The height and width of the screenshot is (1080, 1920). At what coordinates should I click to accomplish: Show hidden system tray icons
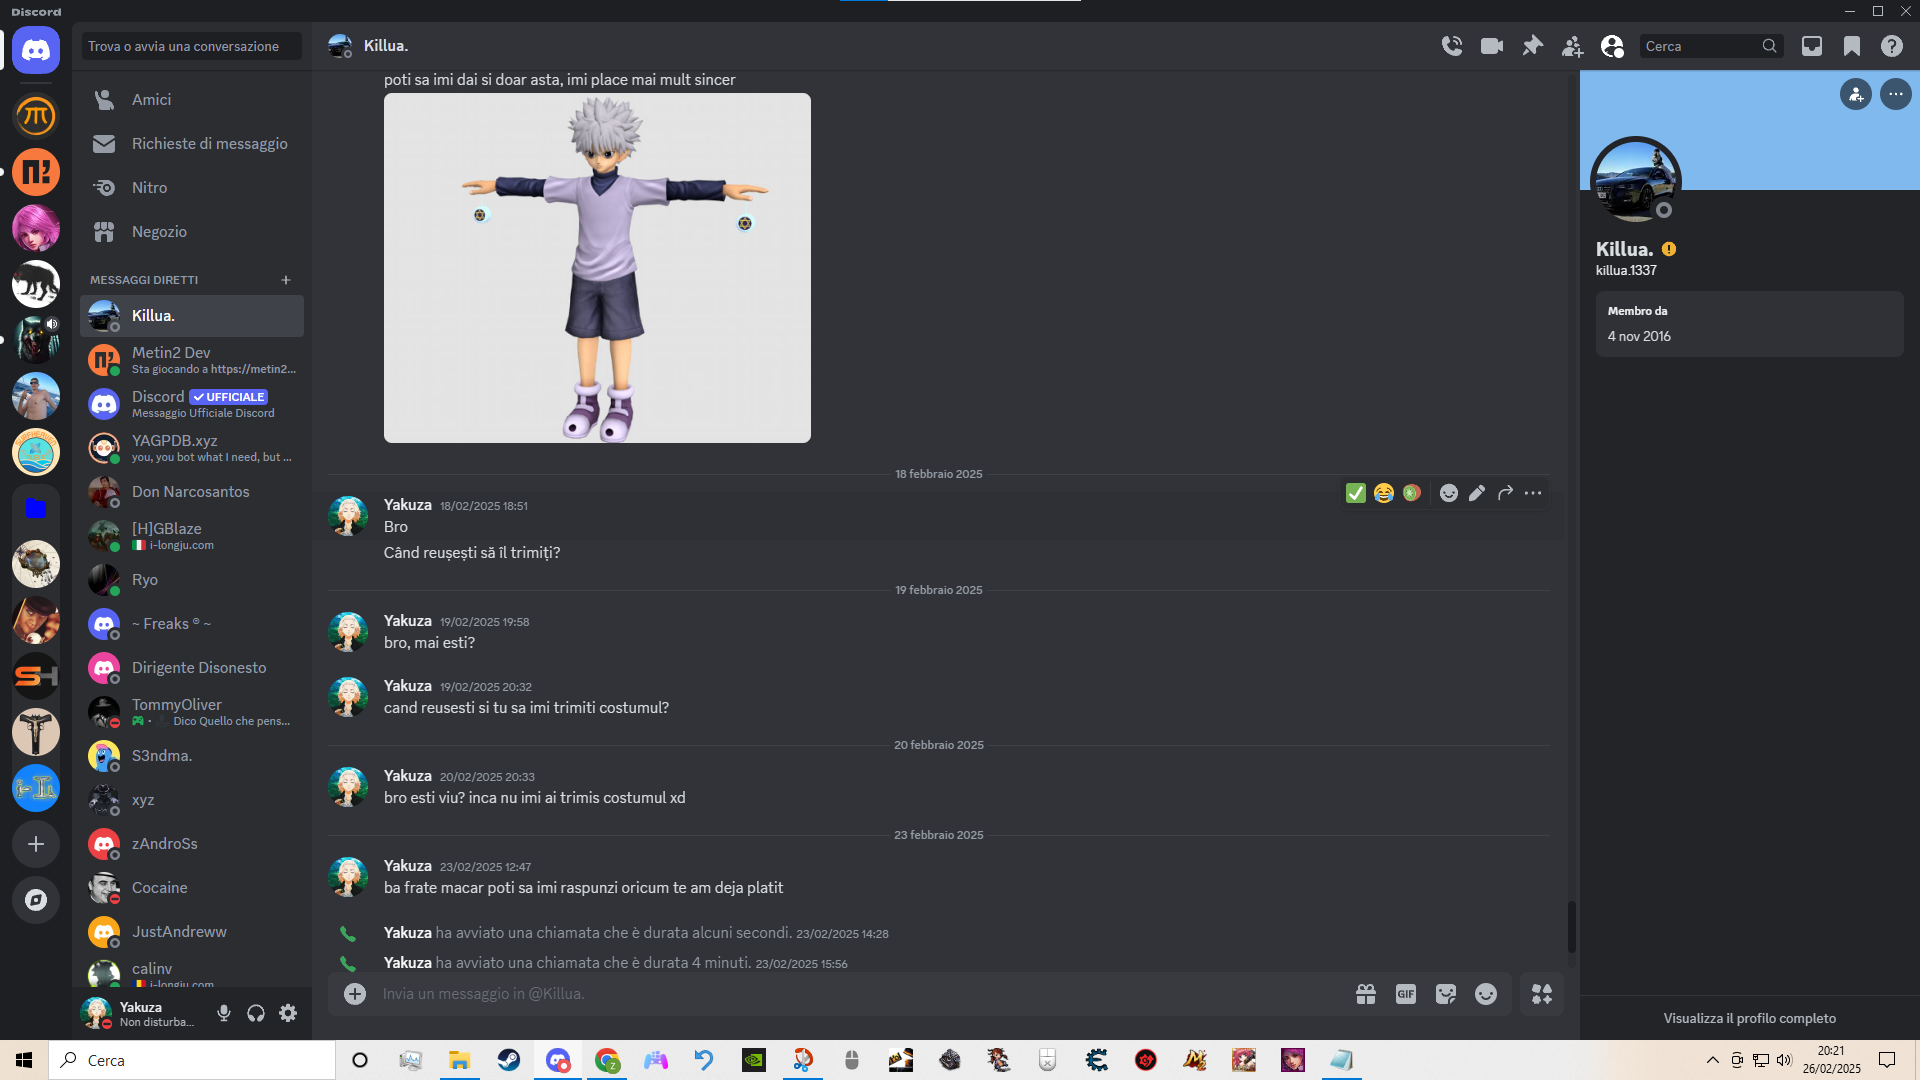click(x=1713, y=1060)
